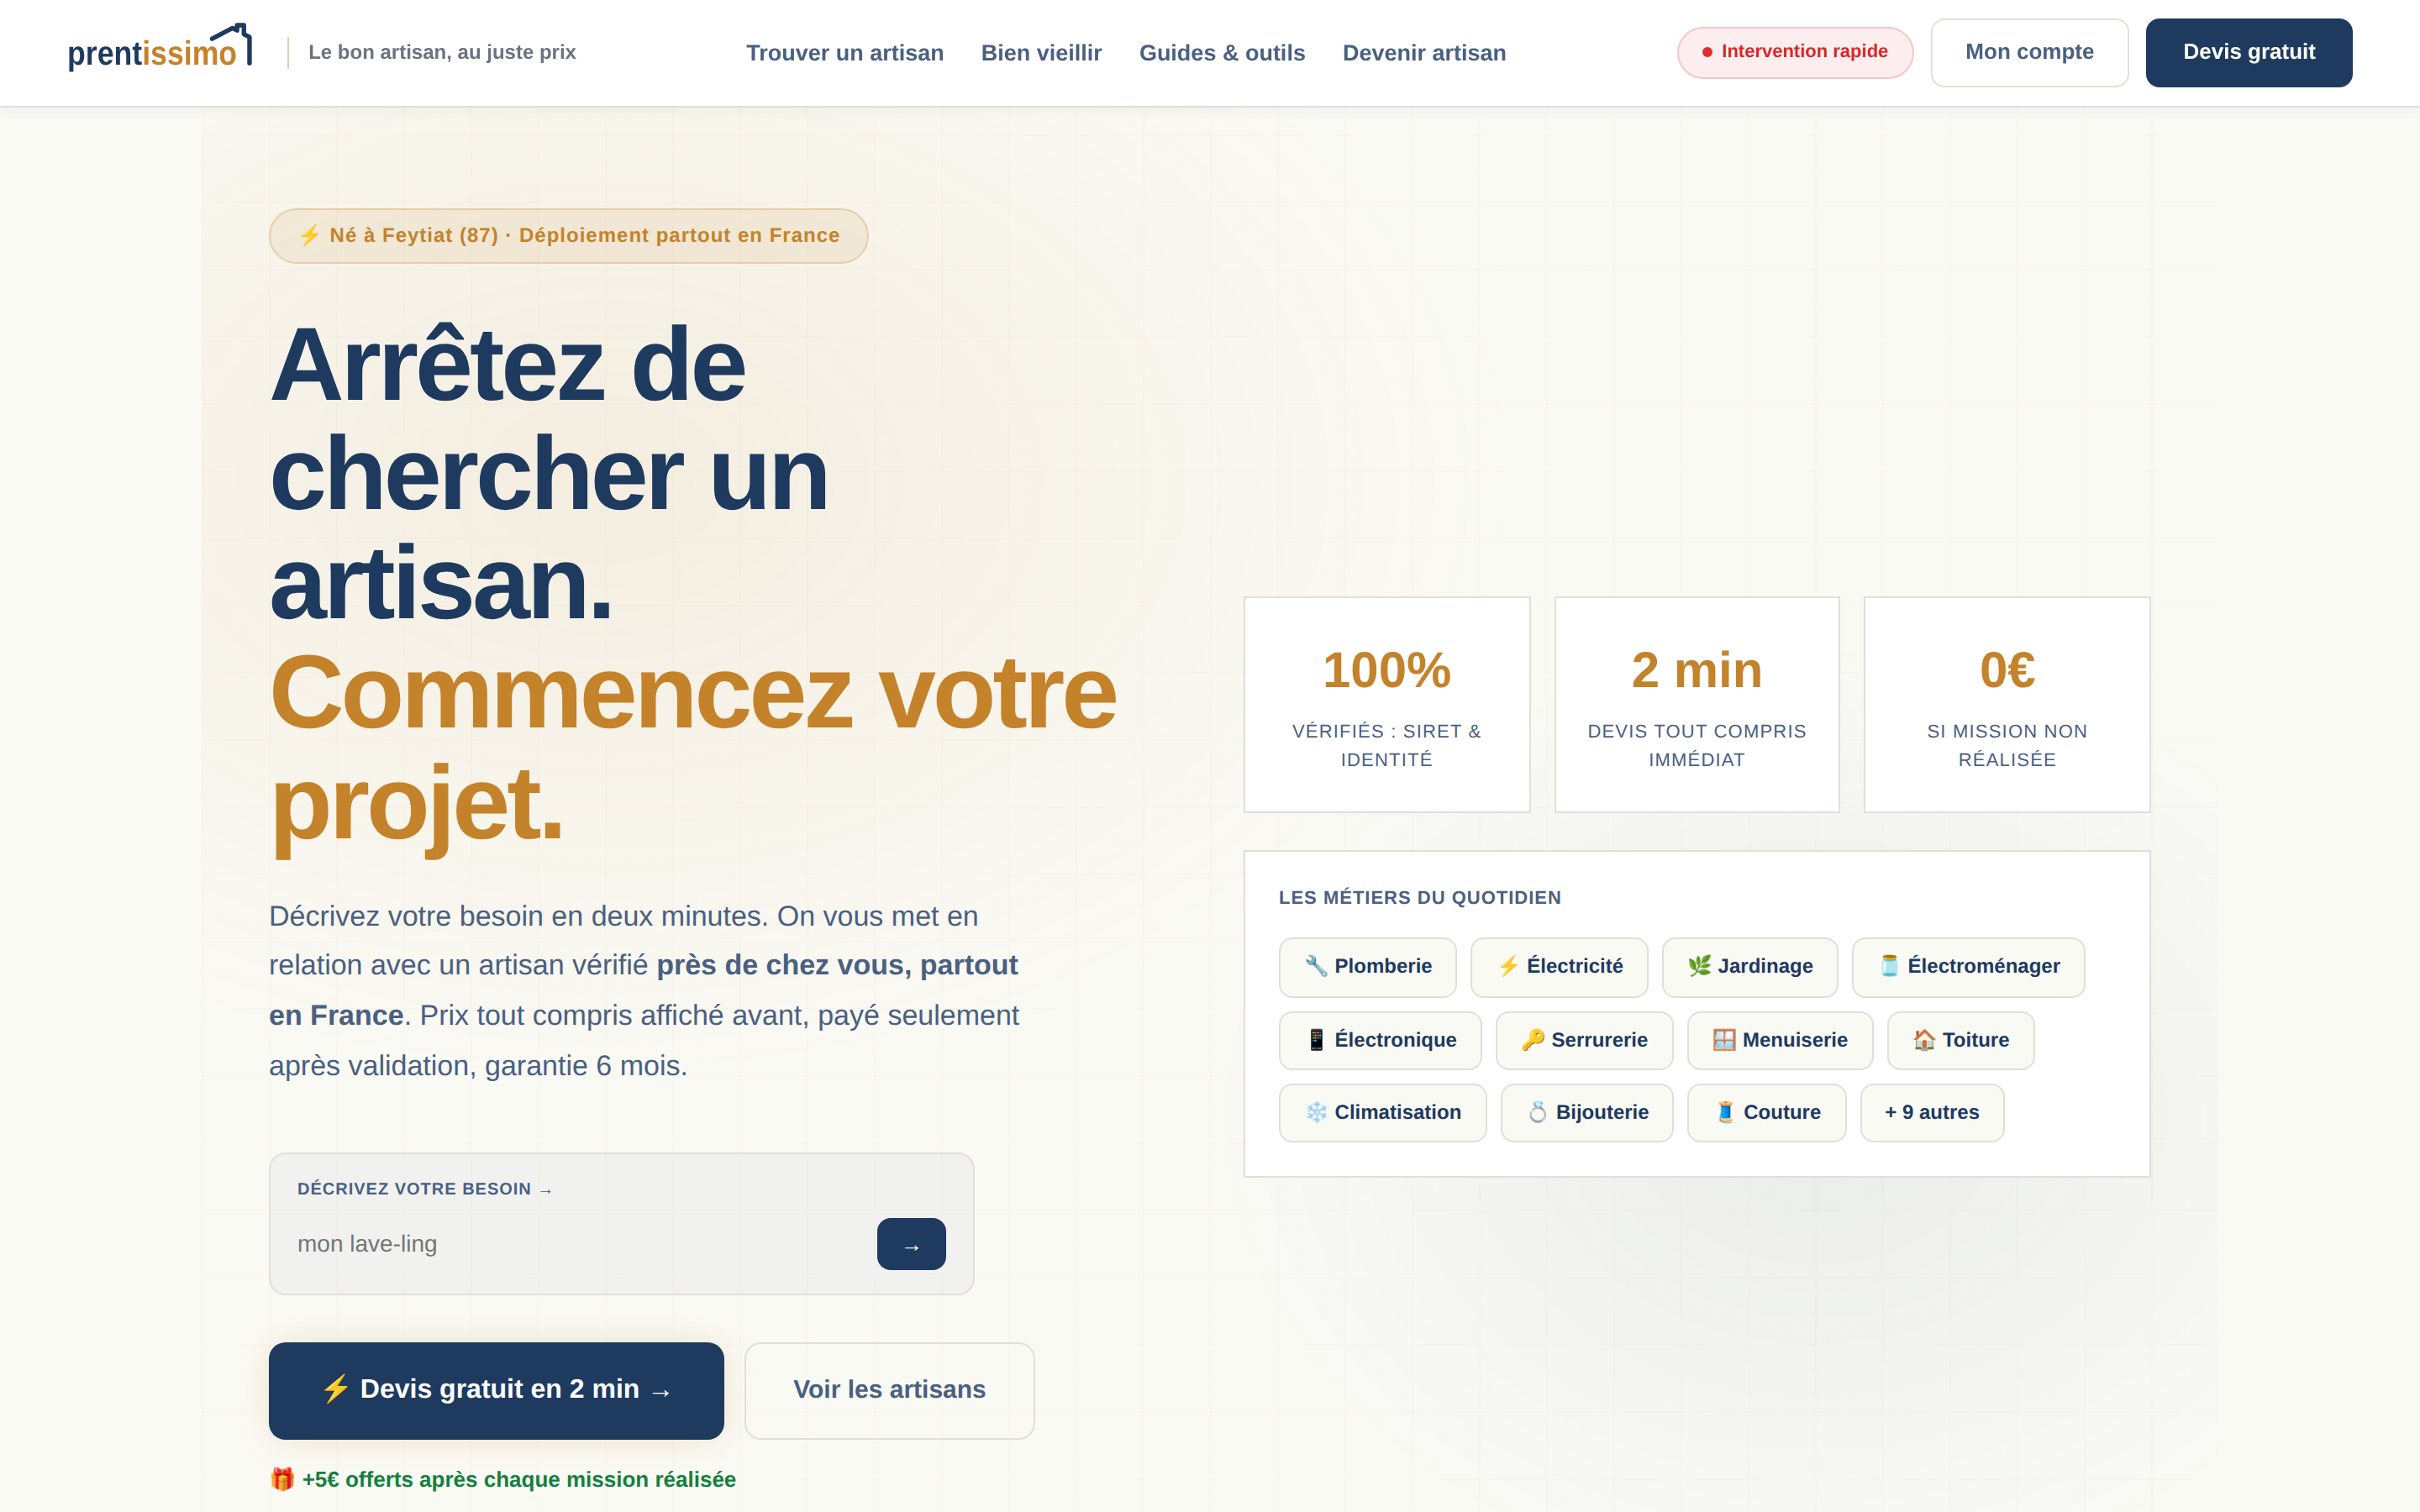Click 'Voir les artisans' button
Image resolution: width=2420 pixels, height=1512 pixels.
coord(888,1390)
